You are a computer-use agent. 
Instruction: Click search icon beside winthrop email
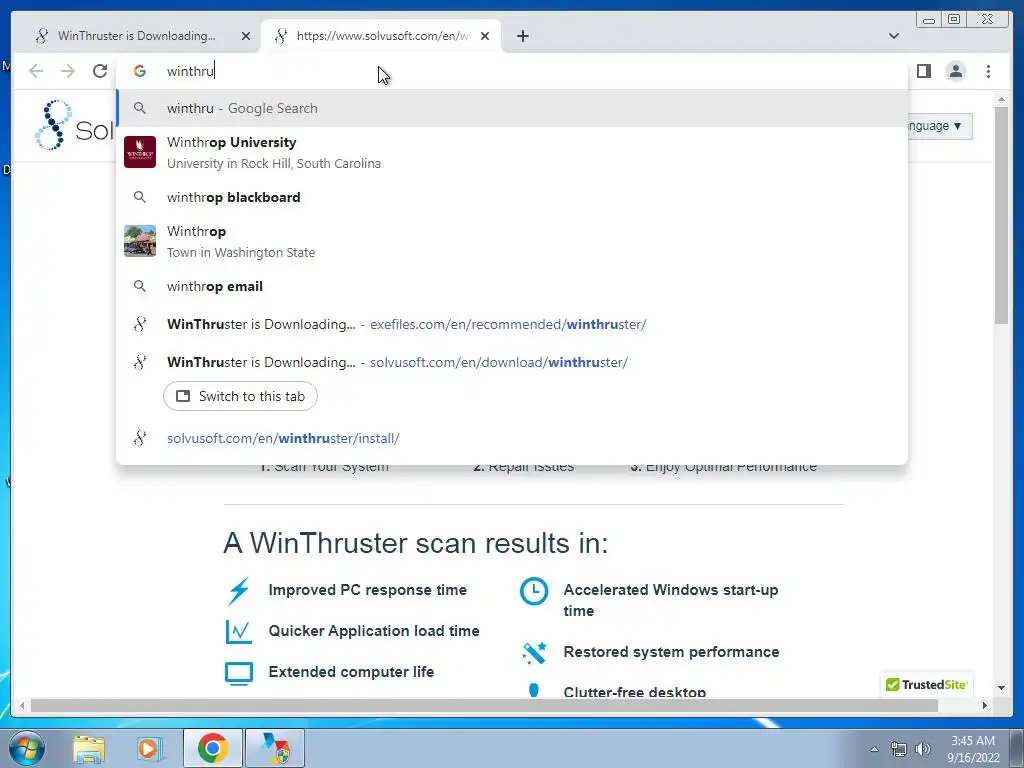point(140,286)
